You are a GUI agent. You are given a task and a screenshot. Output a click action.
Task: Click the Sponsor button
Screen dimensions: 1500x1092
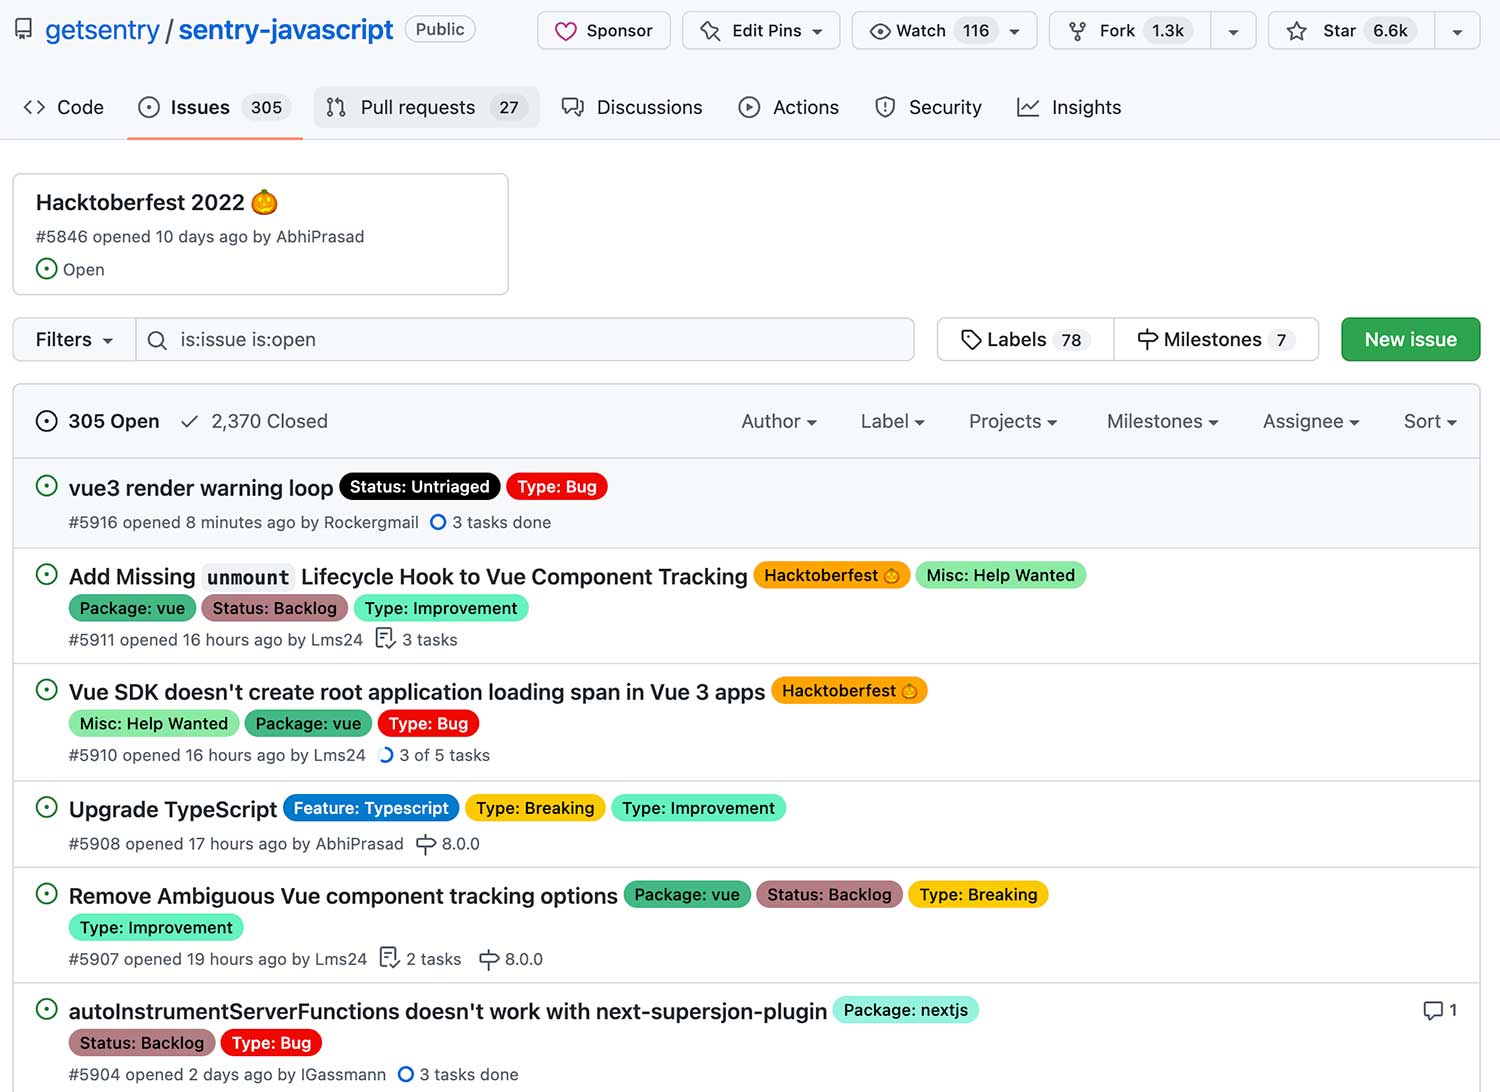point(604,31)
